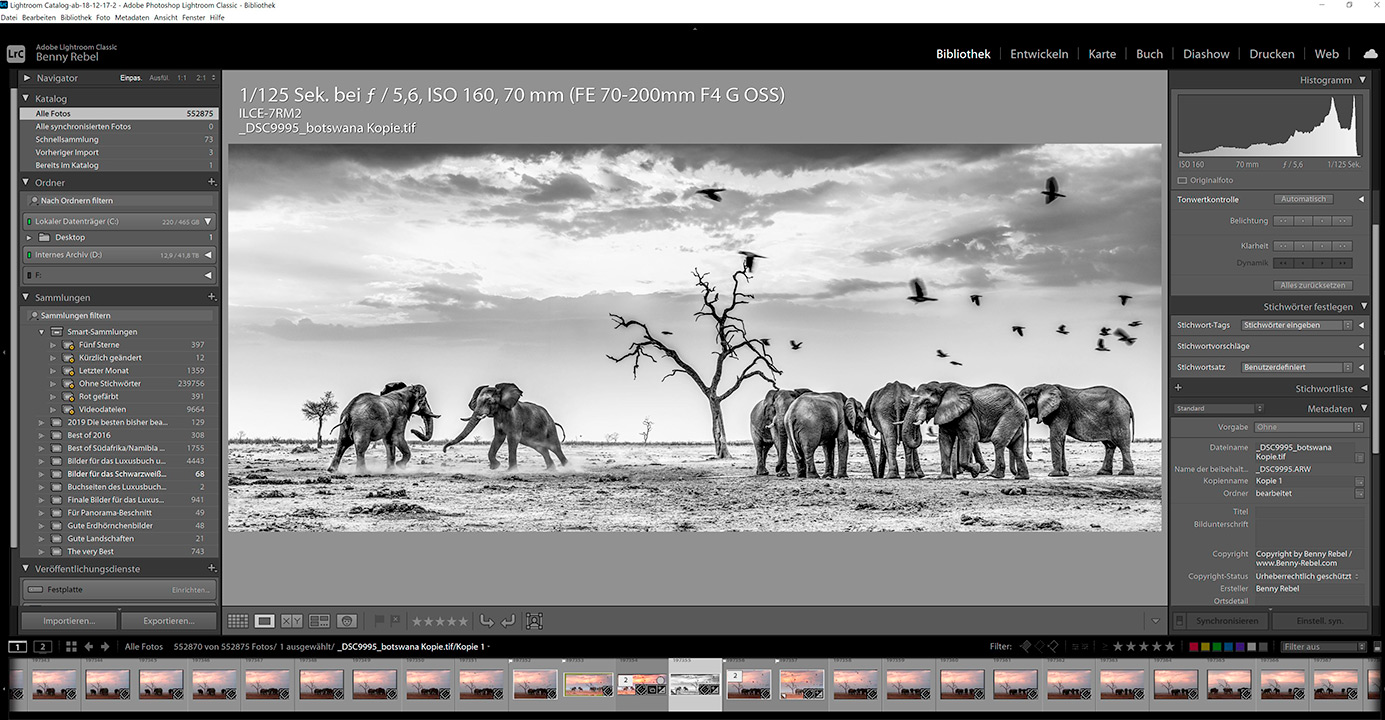Open the 'Filter aus' dropdown
Screen dimensions: 1385x720
coord(1323,647)
